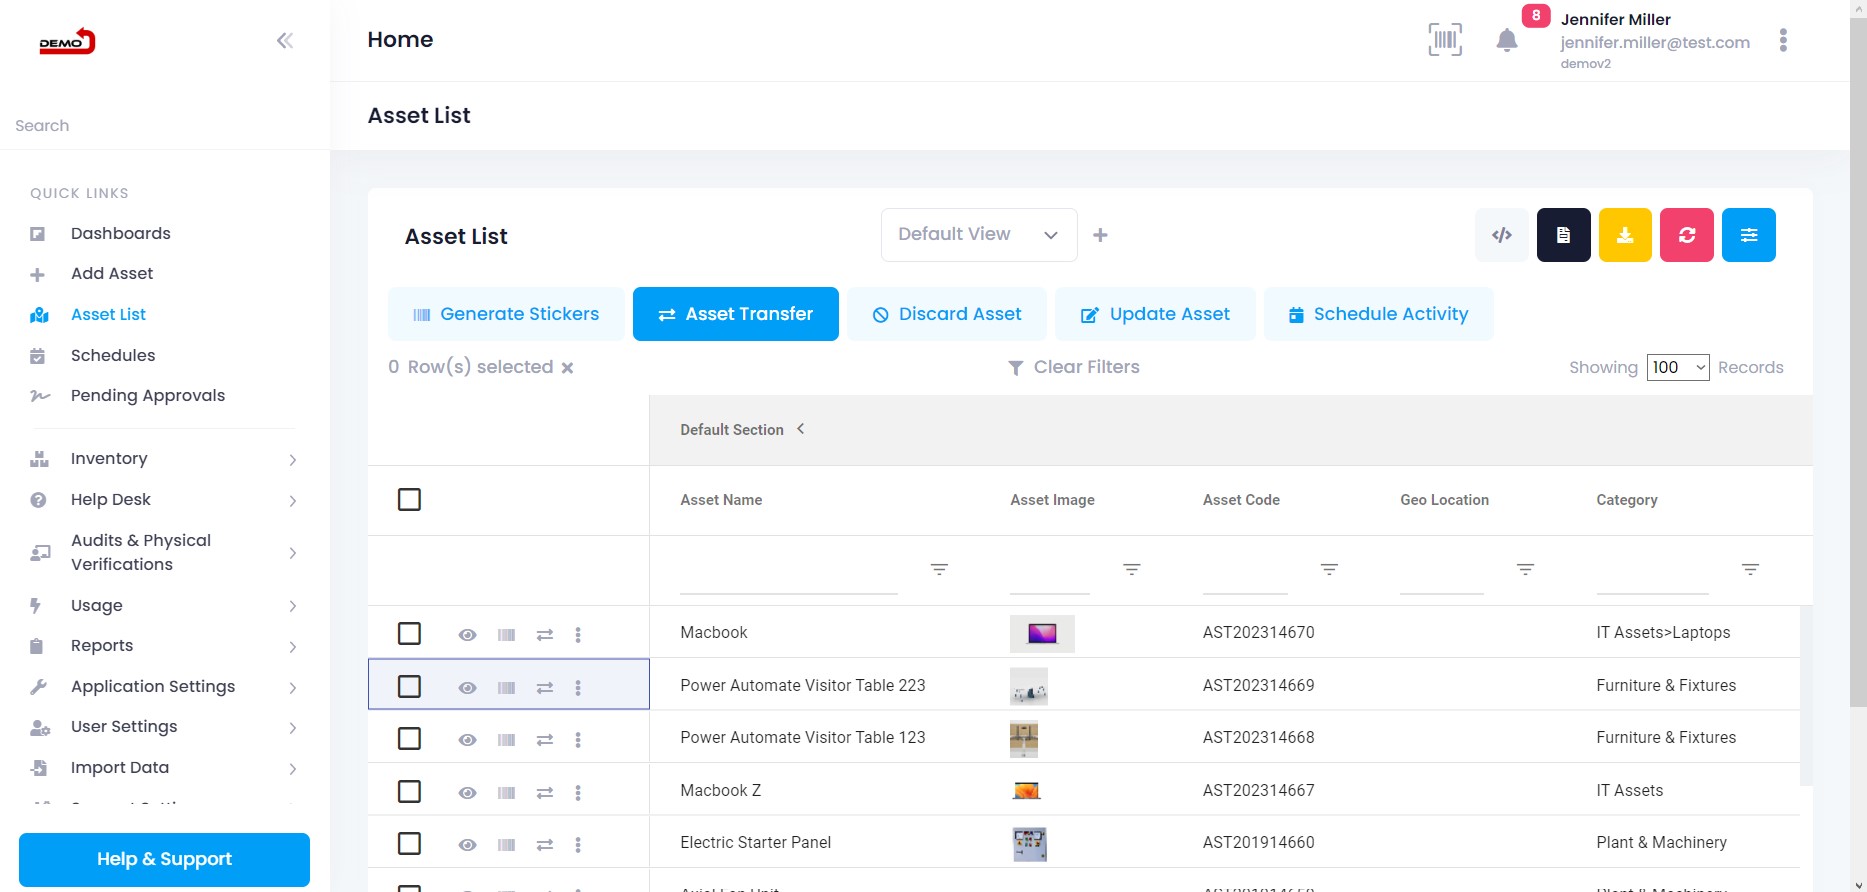Open Category column filter icon

tap(1750, 569)
